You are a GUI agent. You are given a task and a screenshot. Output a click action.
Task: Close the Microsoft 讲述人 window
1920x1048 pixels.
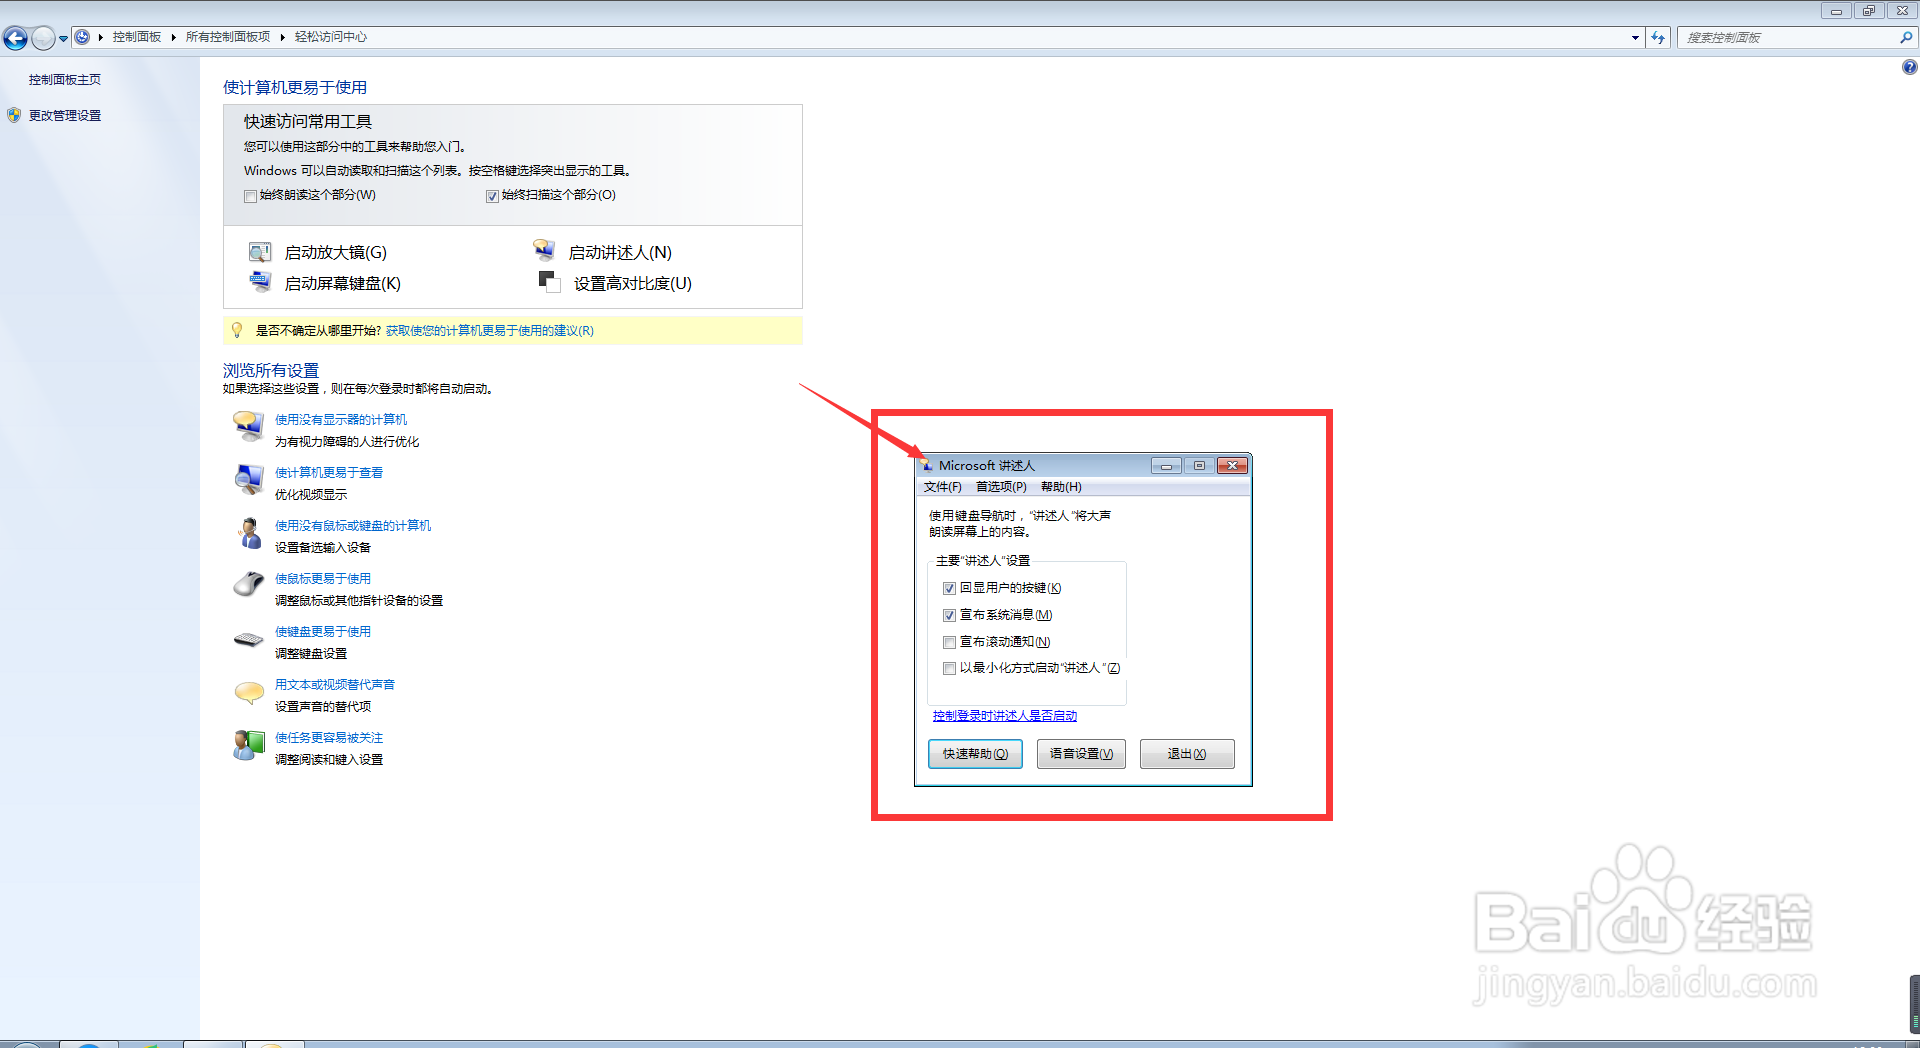[x=1233, y=465]
